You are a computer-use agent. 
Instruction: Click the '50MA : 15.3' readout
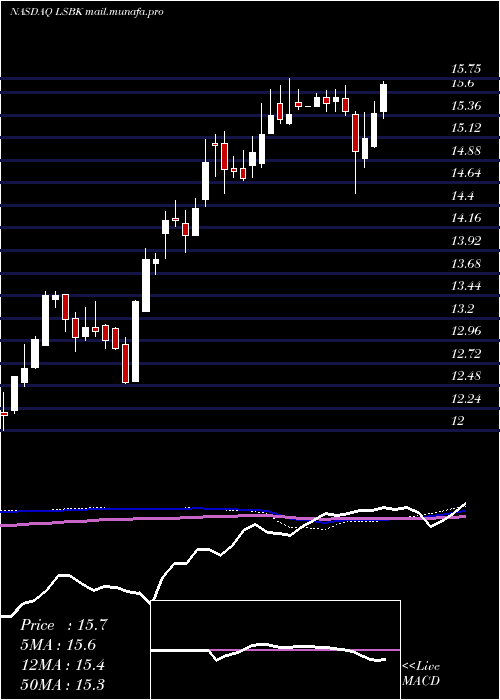point(62,684)
